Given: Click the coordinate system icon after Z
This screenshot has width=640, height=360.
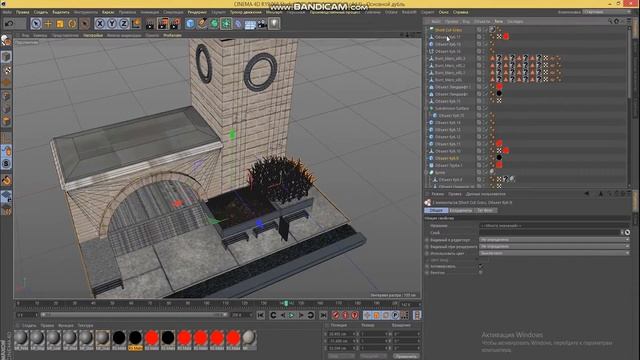Looking at the screenshot, I should tap(136, 24).
